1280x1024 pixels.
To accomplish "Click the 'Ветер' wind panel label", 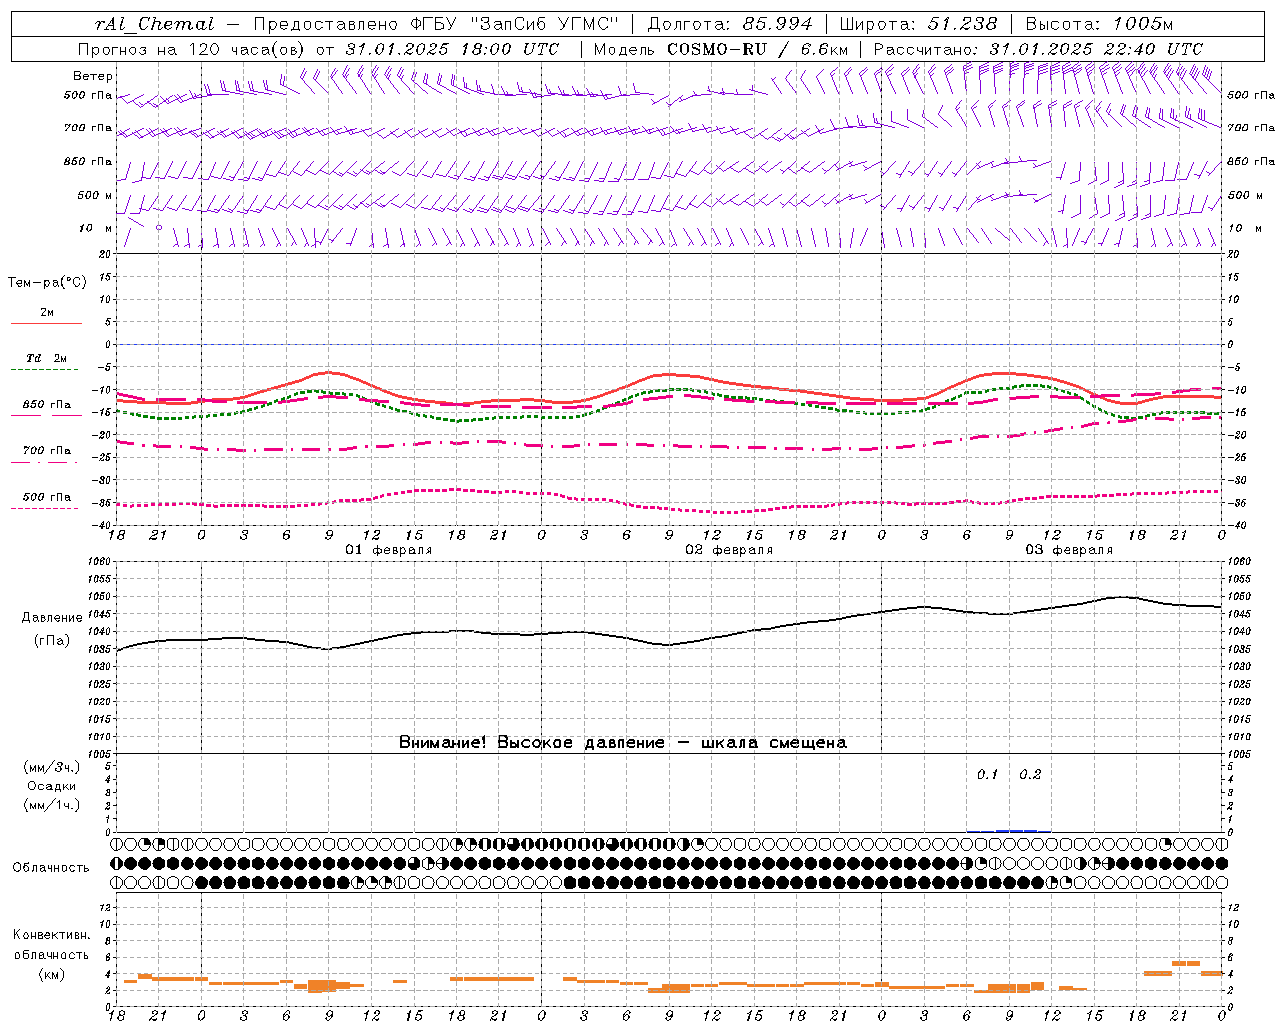I will tap(93, 76).
